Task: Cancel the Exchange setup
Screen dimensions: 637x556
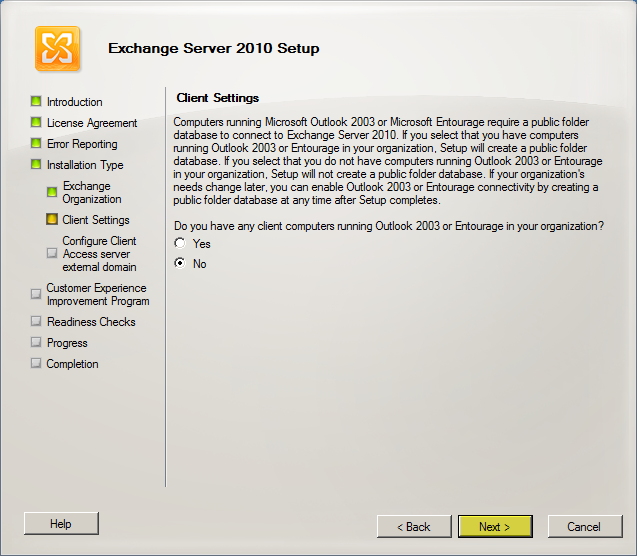Action: (x=585, y=527)
